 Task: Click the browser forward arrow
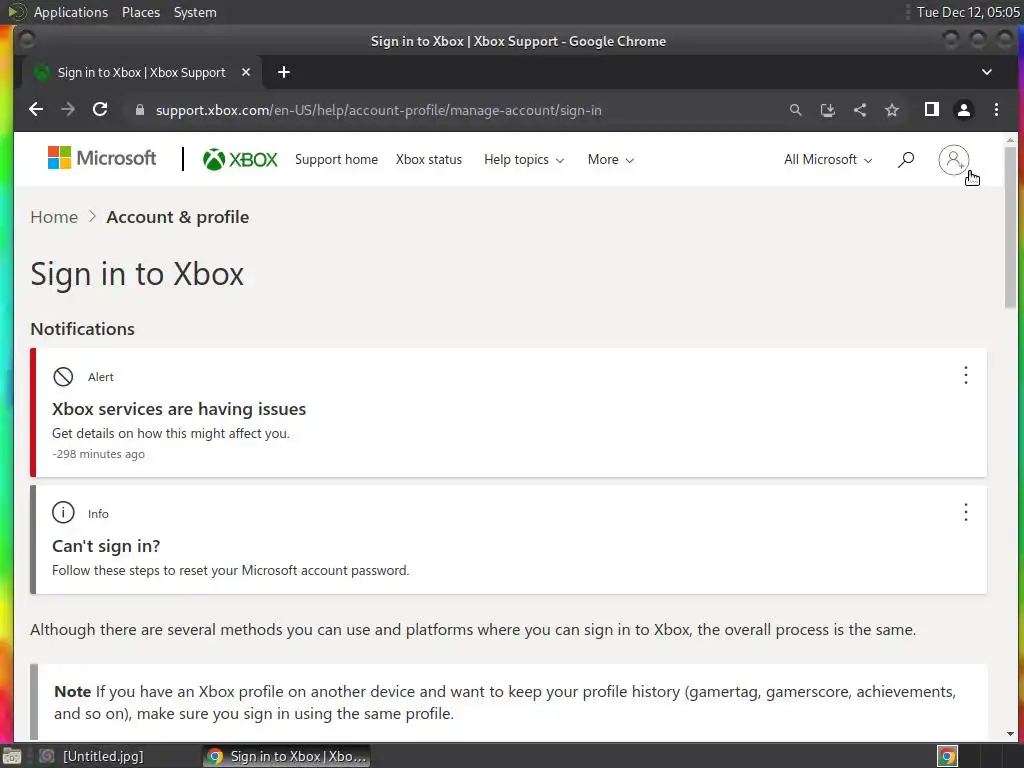pyautogui.click(x=68, y=110)
